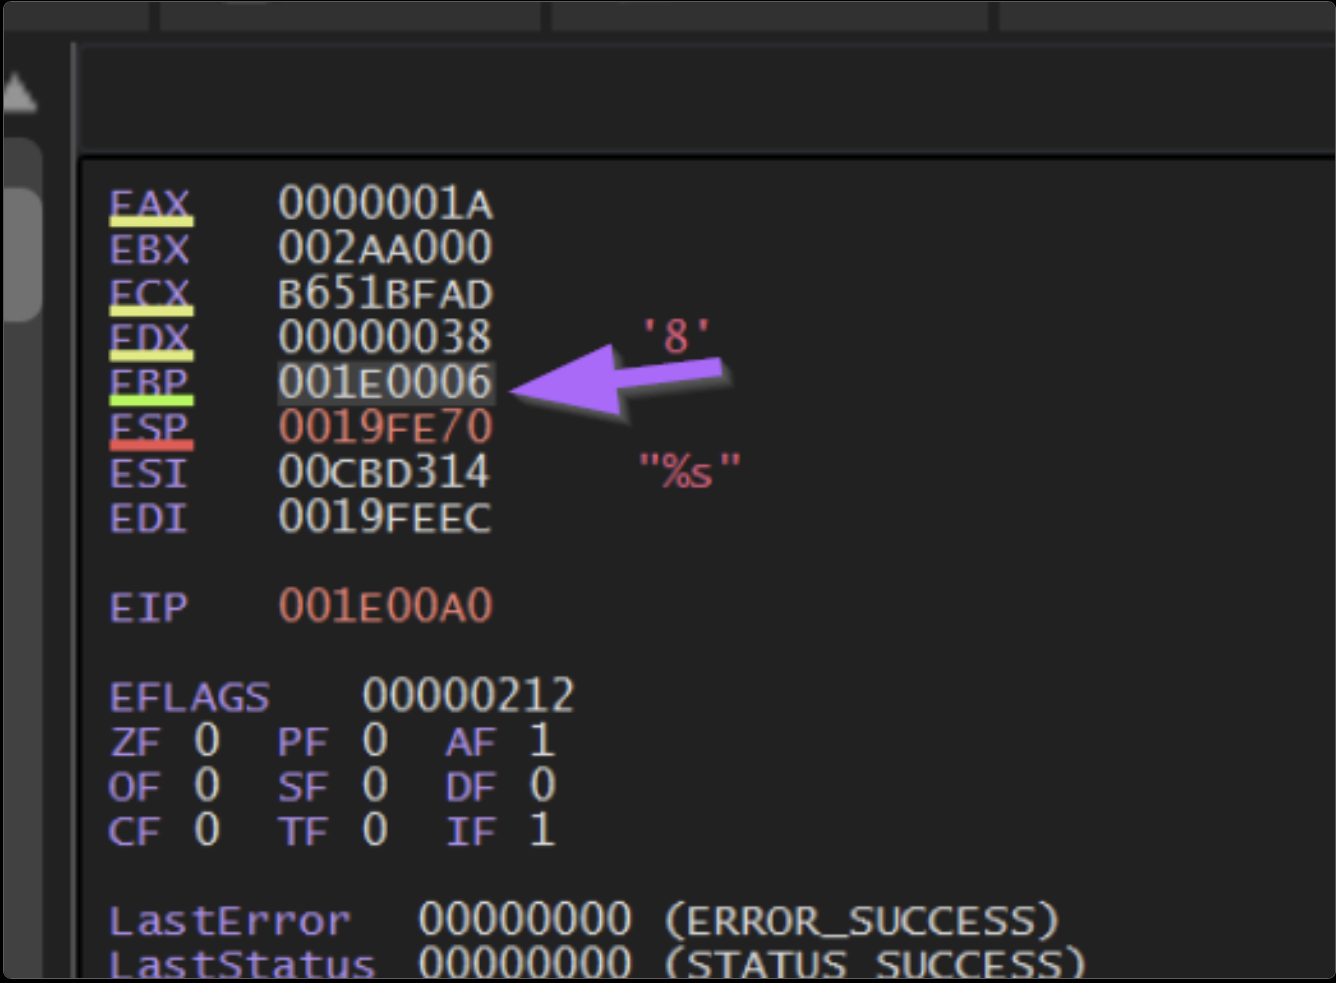Click the ESI value 00CBD314
This screenshot has height=983, width=1336.
click(x=385, y=473)
